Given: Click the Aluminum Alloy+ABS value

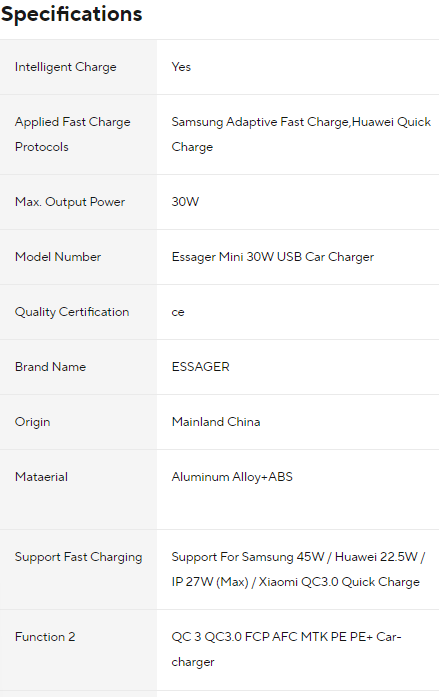Looking at the screenshot, I should [x=232, y=477].
